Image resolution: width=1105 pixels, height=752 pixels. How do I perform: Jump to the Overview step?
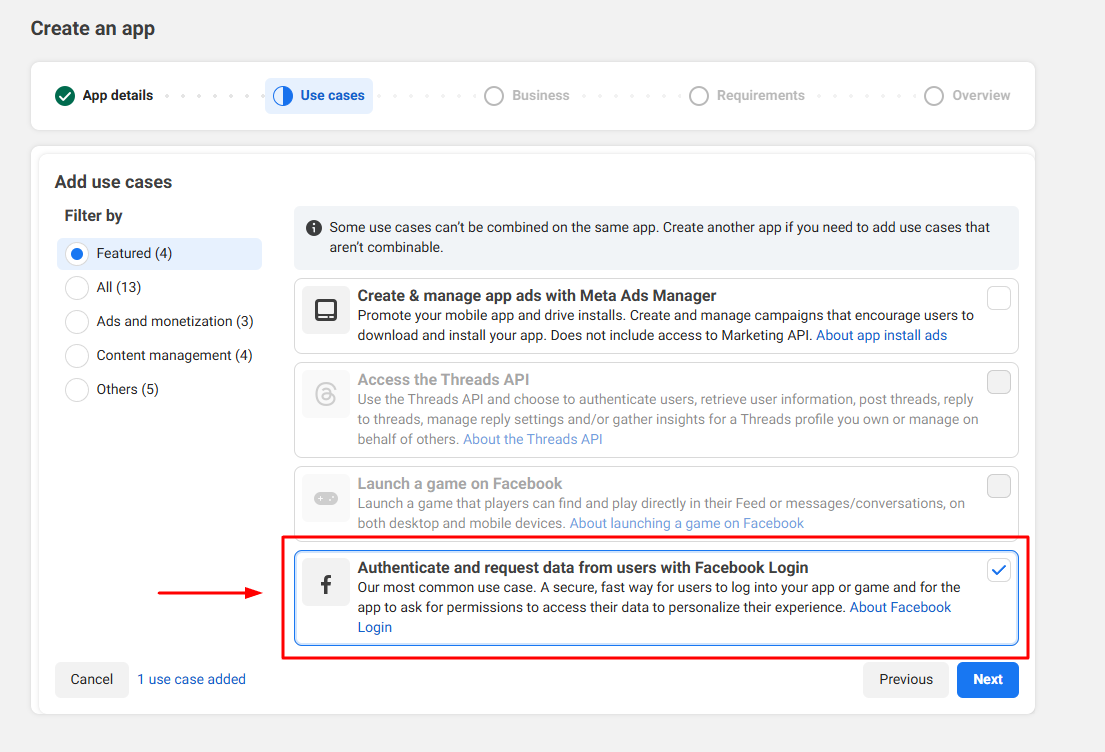(x=967, y=96)
